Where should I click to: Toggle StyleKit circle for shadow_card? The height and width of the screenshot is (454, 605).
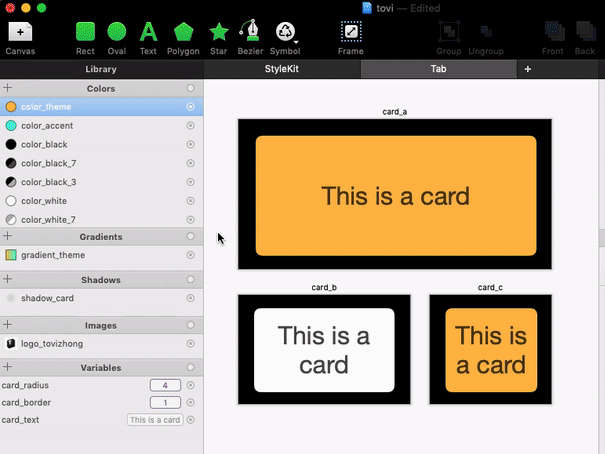pyautogui.click(x=190, y=298)
